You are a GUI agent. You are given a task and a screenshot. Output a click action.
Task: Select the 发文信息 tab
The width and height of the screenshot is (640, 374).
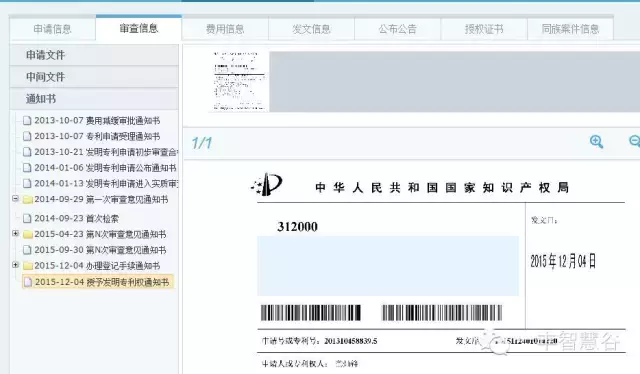[311, 29]
